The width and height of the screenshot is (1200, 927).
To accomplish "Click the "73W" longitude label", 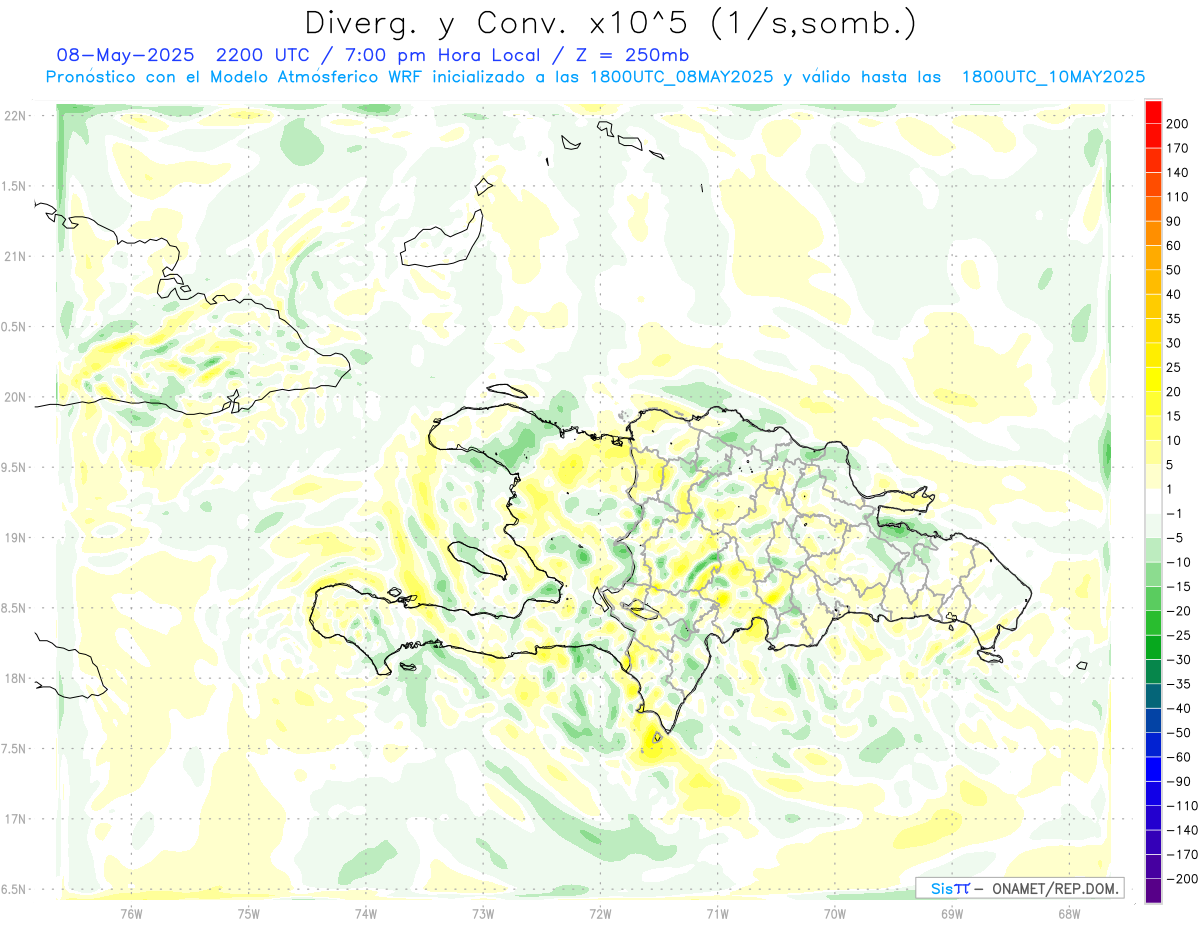I will (483, 913).
